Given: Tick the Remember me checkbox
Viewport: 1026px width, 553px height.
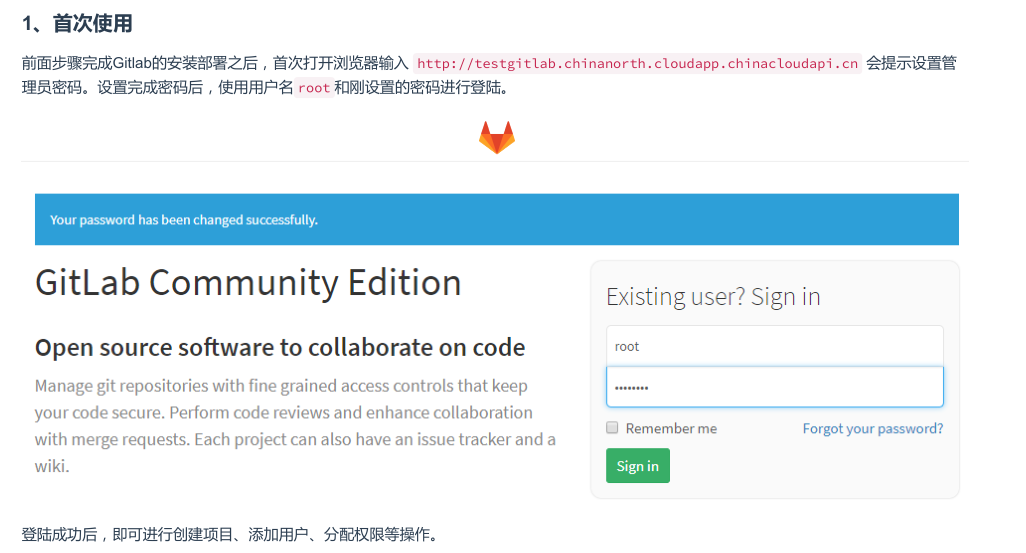Looking at the screenshot, I should pyautogui.click(x=612, y=427).
